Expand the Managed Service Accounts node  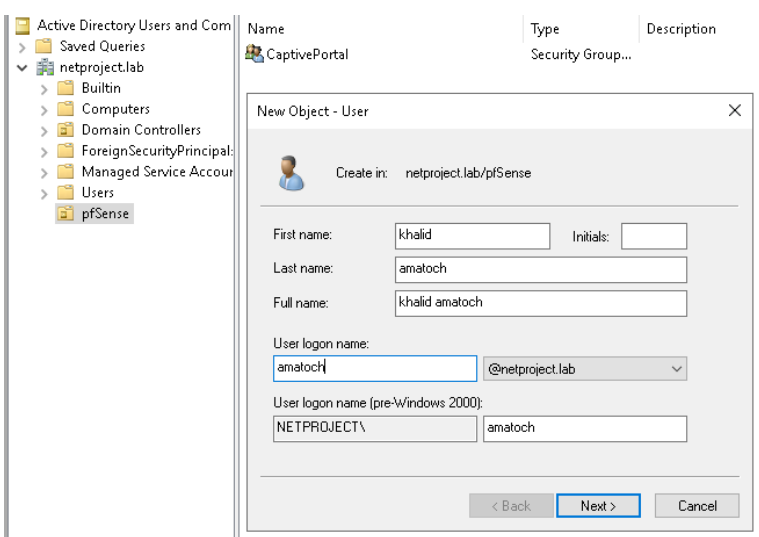click(44, 172)
